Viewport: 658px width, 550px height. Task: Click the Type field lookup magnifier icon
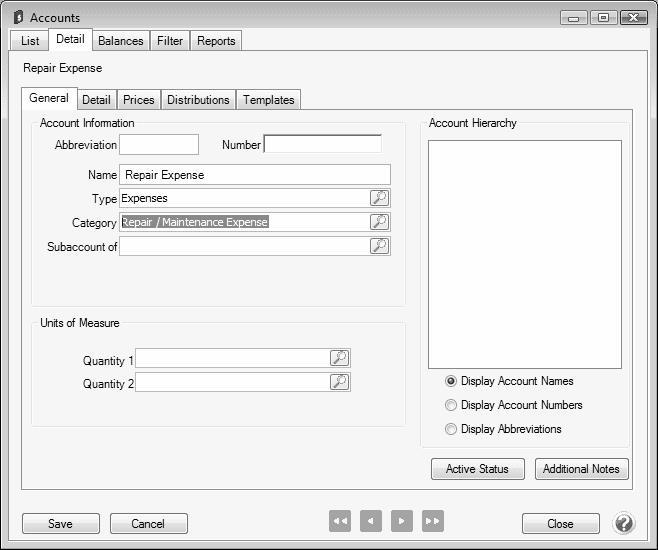pos(379,198)
